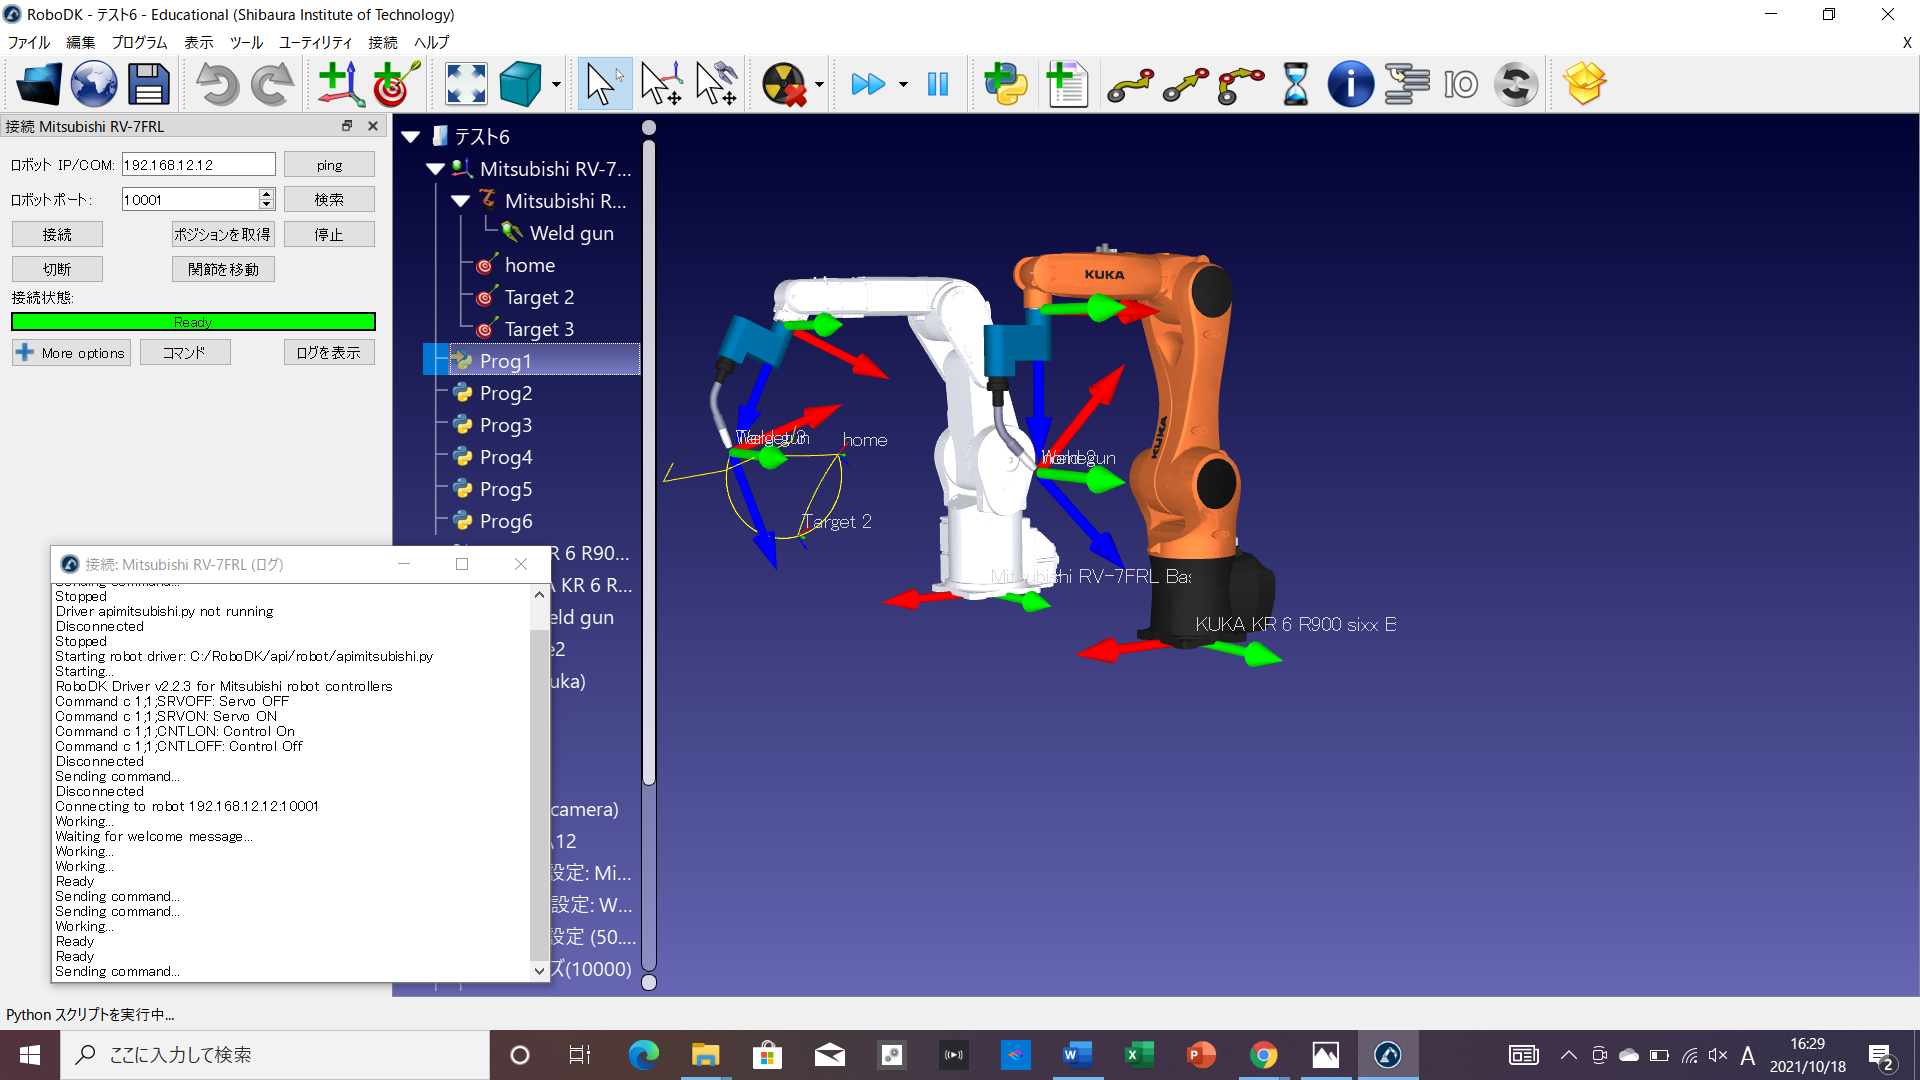Open the ユーティリティ menu
This screenshot has height=1080, width=1920.
click(315, 42)
